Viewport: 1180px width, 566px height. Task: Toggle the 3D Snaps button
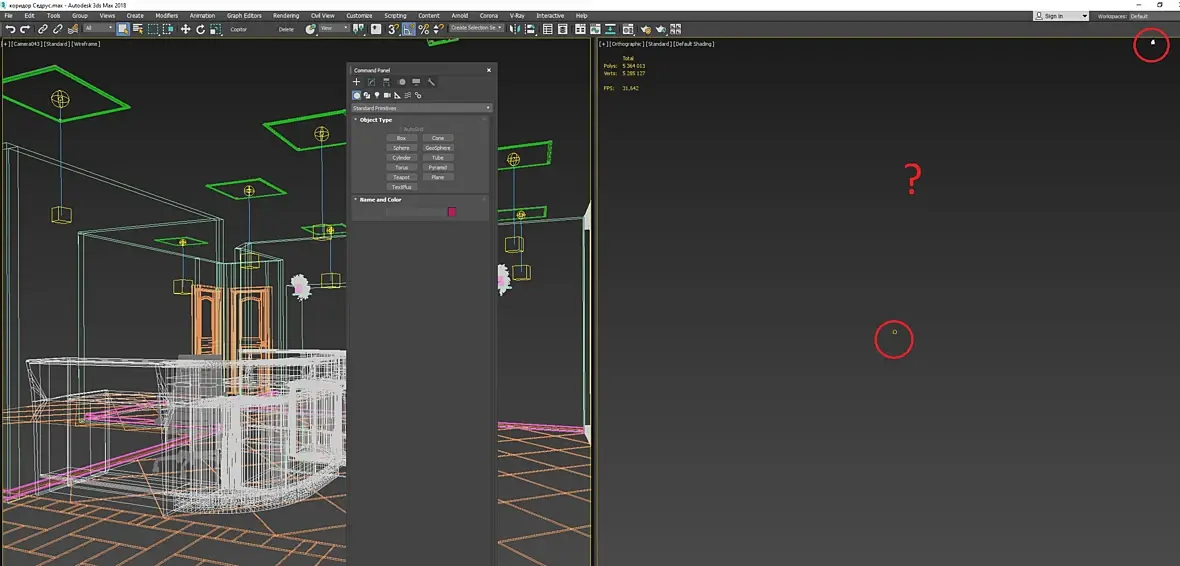tap(393, 30)
